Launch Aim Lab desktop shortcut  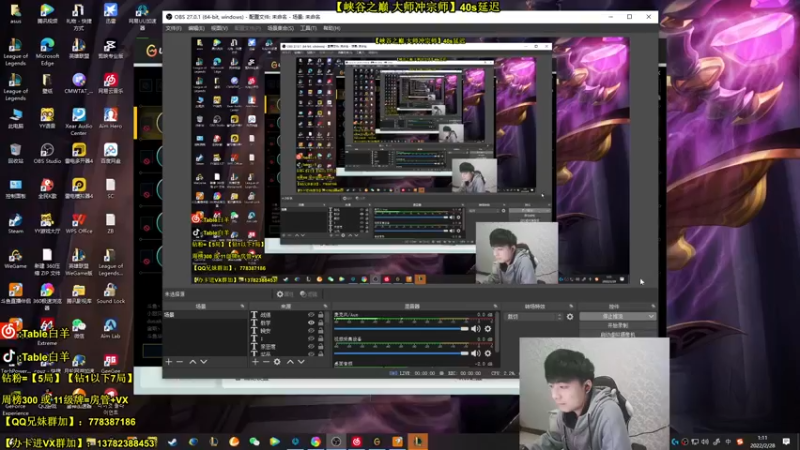point(110,329)
